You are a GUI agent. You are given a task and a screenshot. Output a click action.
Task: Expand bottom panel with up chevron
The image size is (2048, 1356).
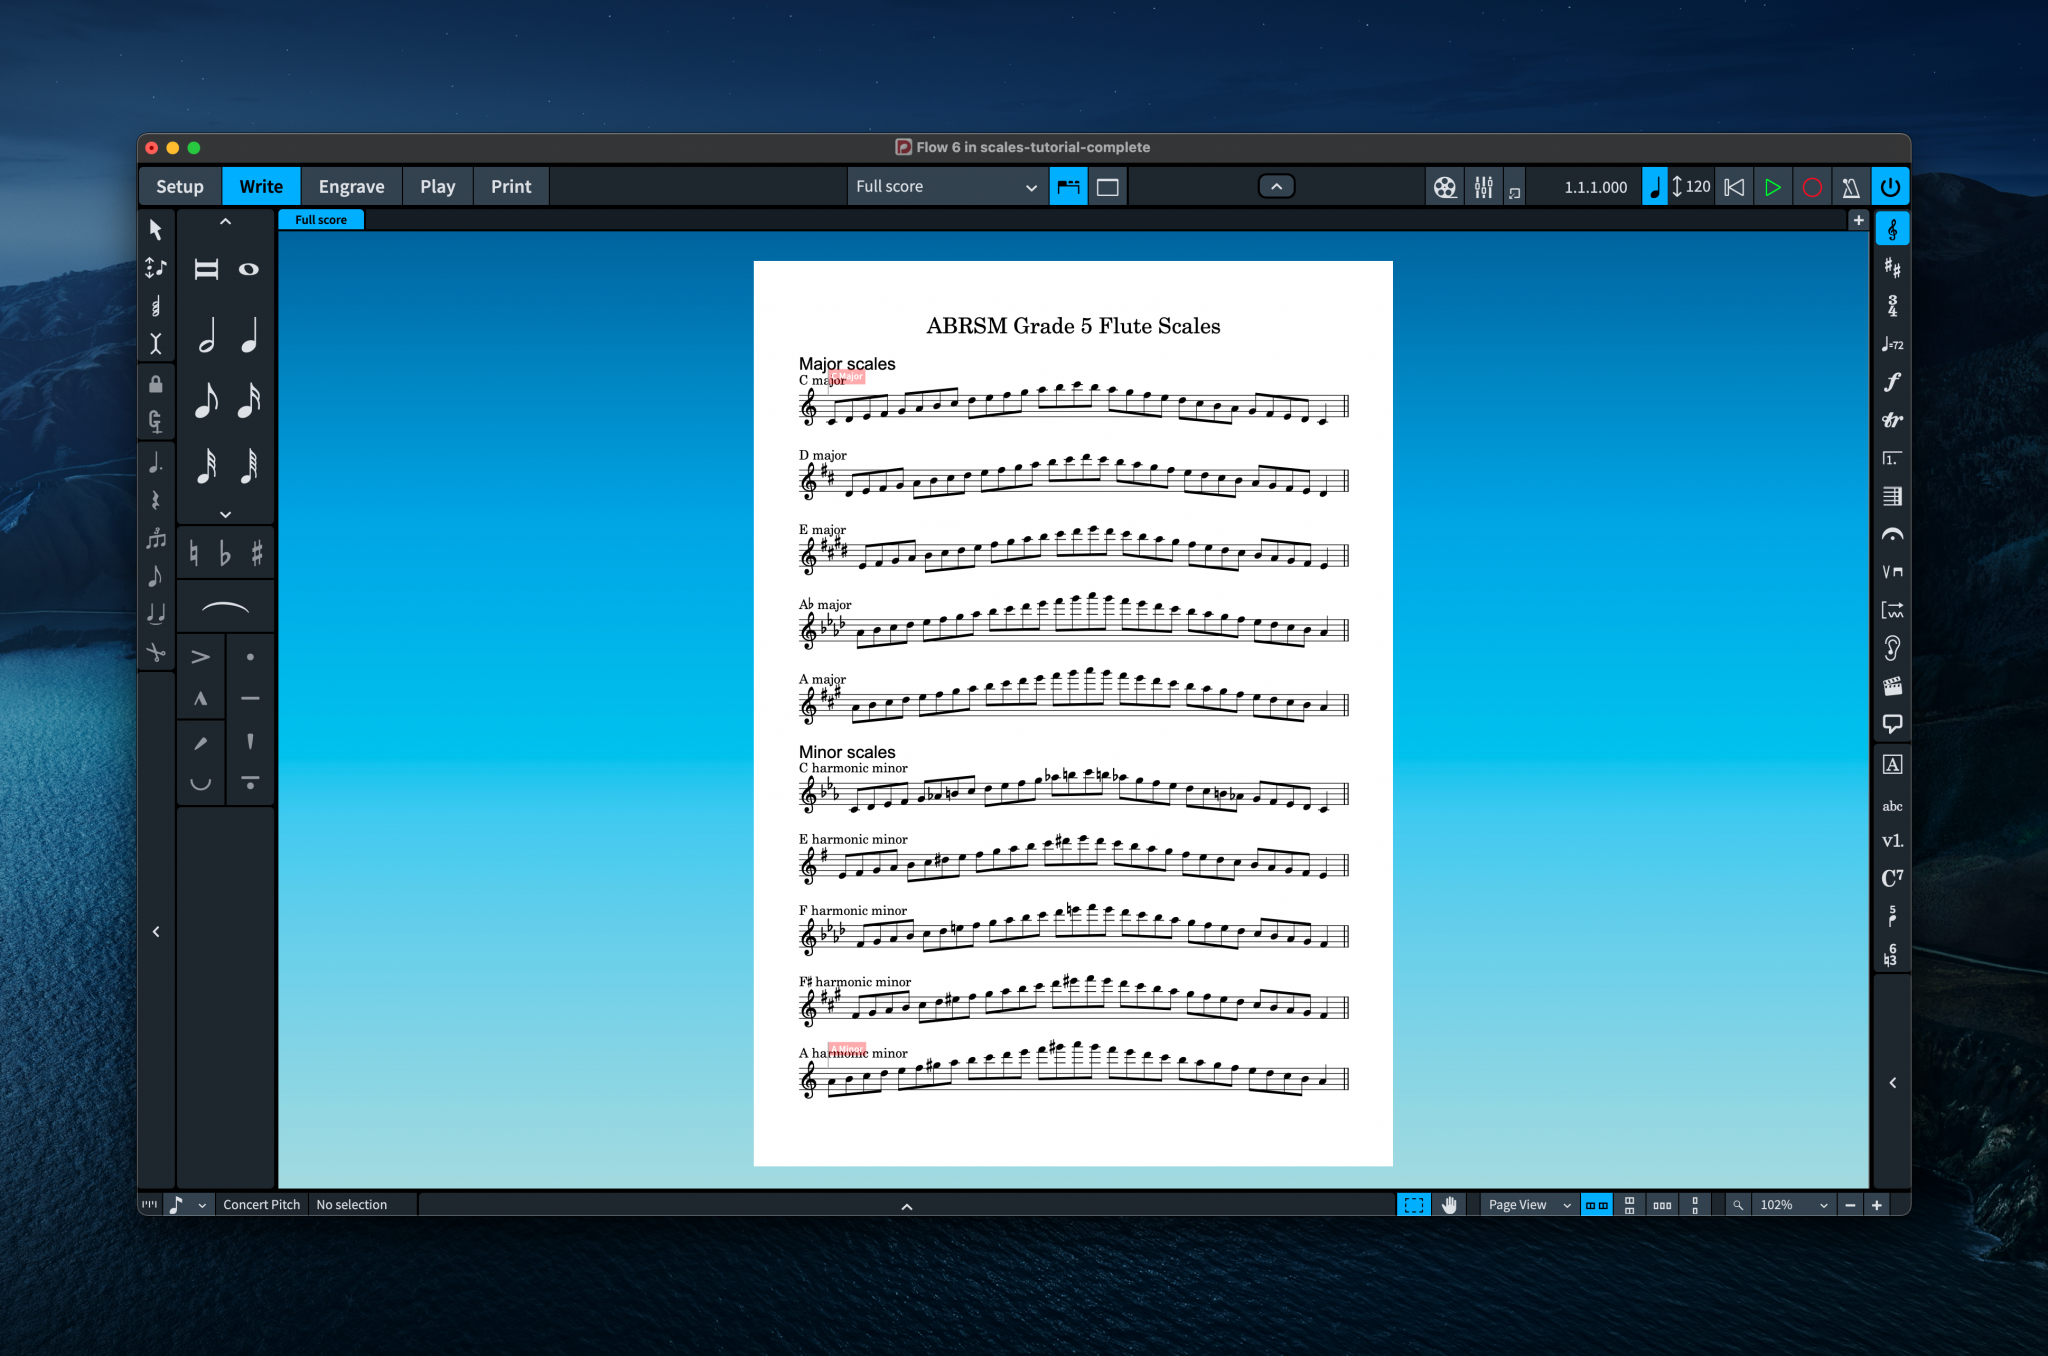point(907,1206)
